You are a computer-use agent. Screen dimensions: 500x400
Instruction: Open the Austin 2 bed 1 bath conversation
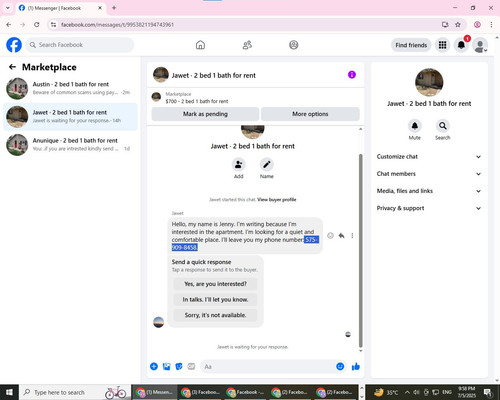pos(70,88)
